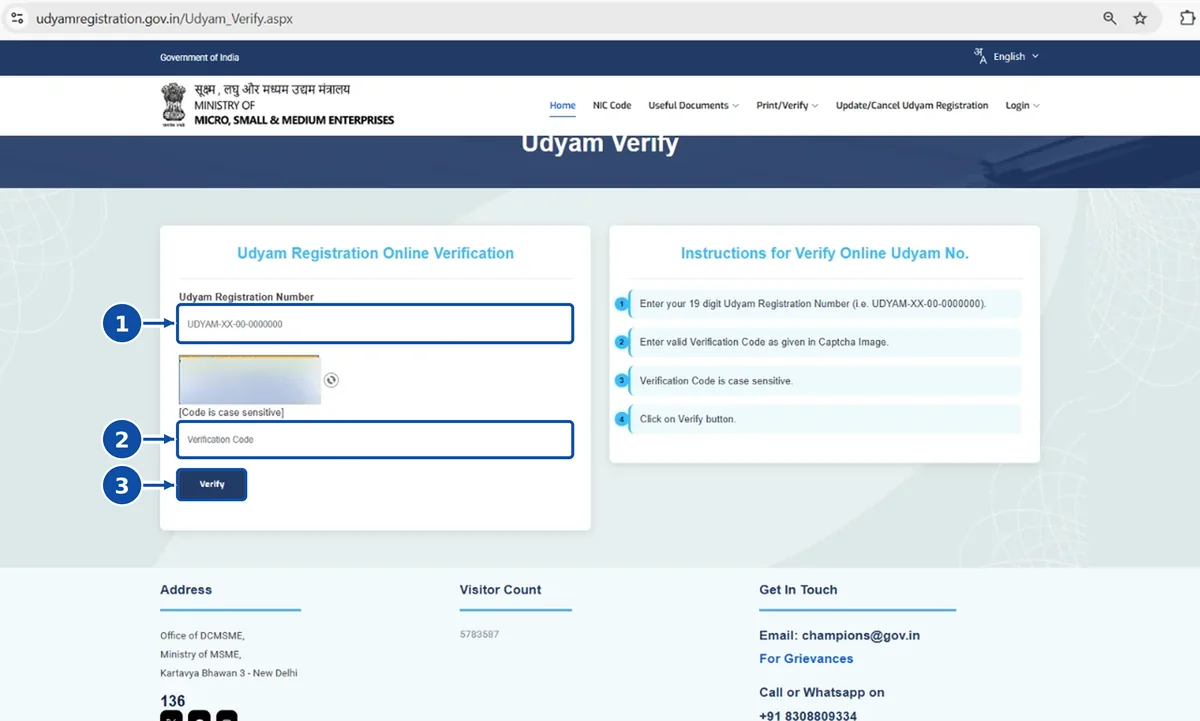Click instruction 'Verification Code is case sensitive.'
Image resolution: width=1200 pixels, height=721 pixels.
[716, 381]
